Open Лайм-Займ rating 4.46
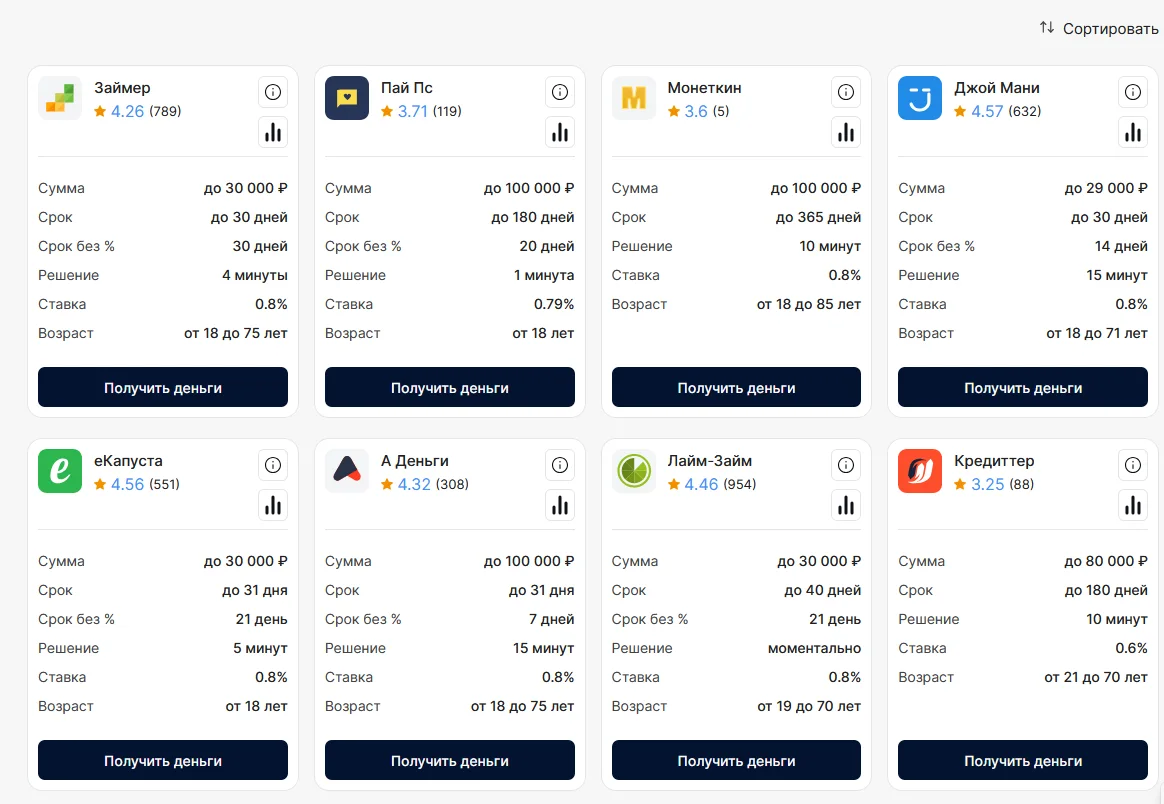 [701, 484]
